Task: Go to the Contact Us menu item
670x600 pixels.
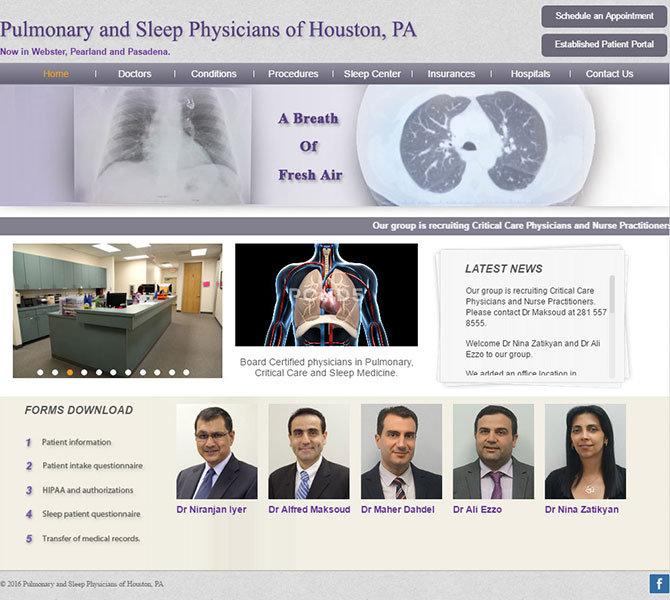Action: point(609,74)
